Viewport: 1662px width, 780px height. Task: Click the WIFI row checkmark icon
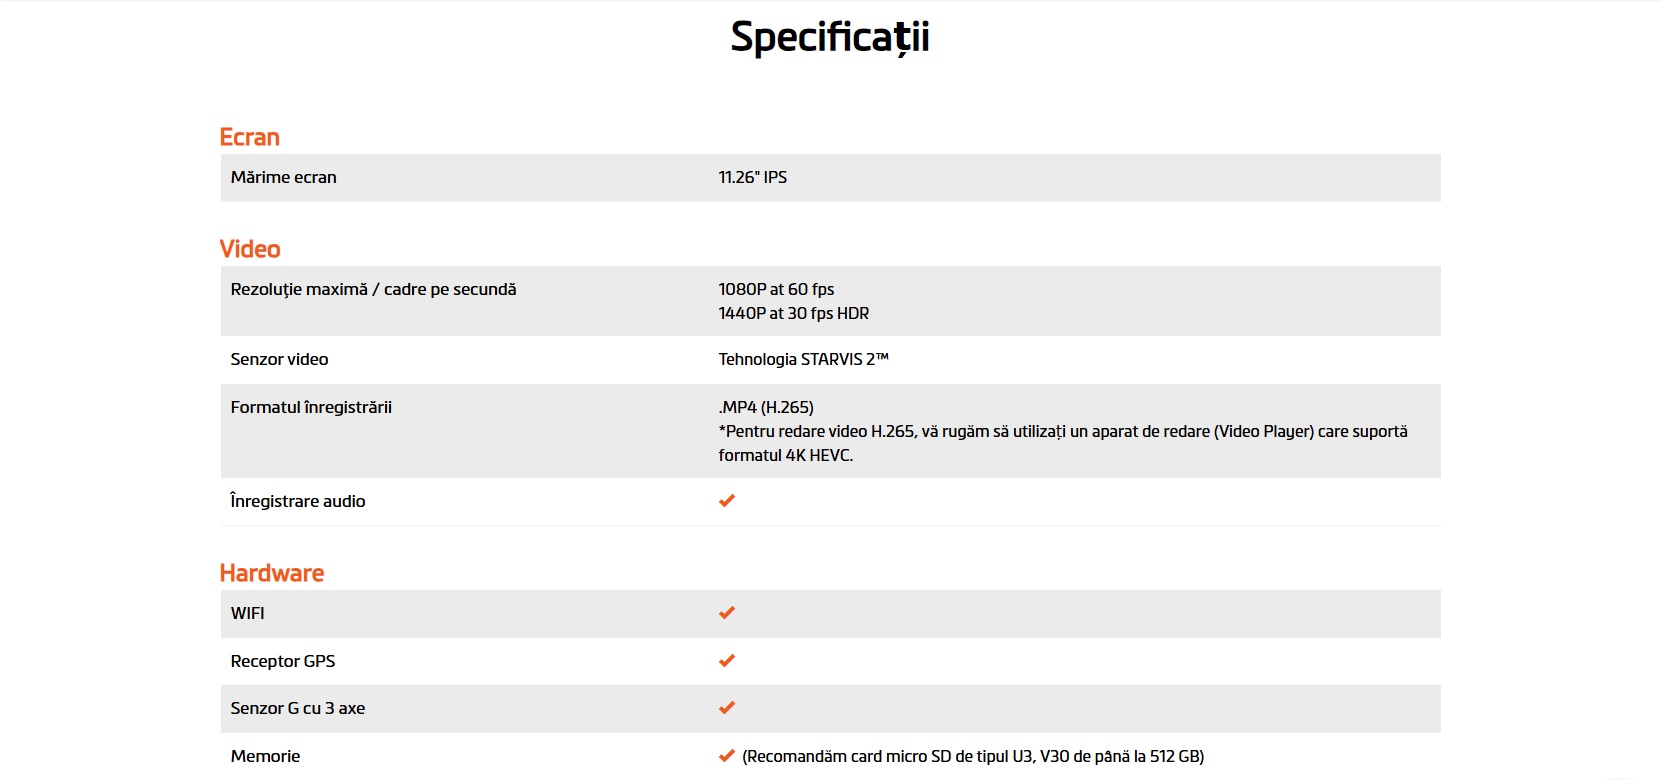(727, 613)
